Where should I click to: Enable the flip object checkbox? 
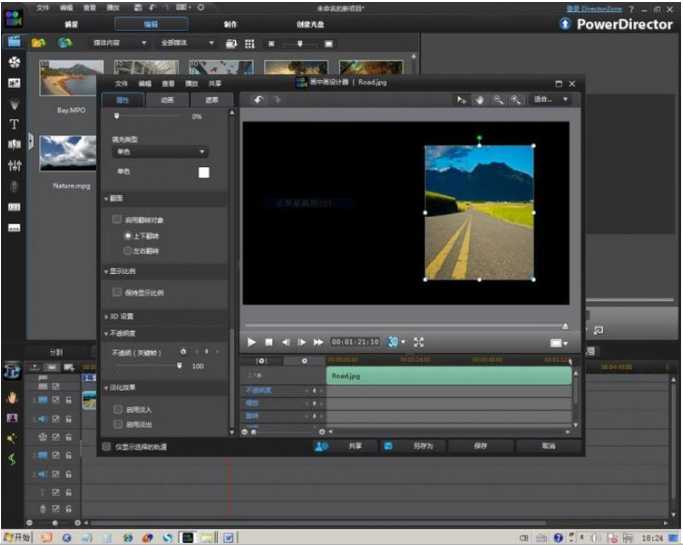[118, 218]
